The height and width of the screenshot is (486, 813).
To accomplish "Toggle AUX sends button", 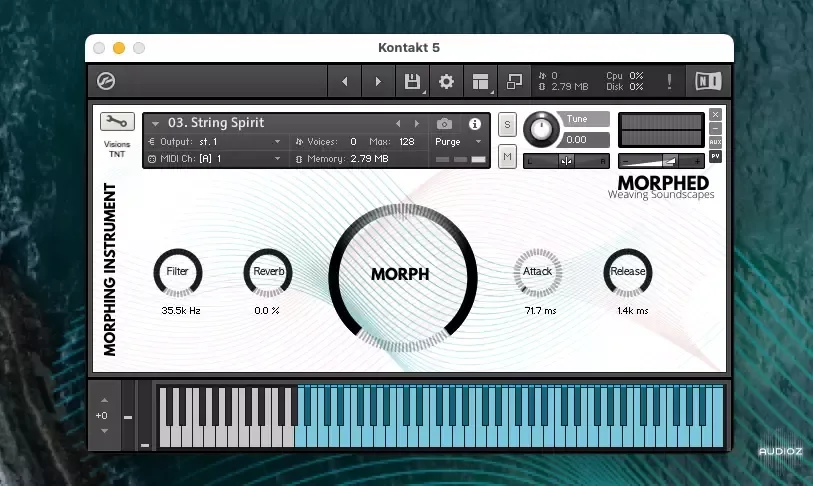I will tap(716, 142).
